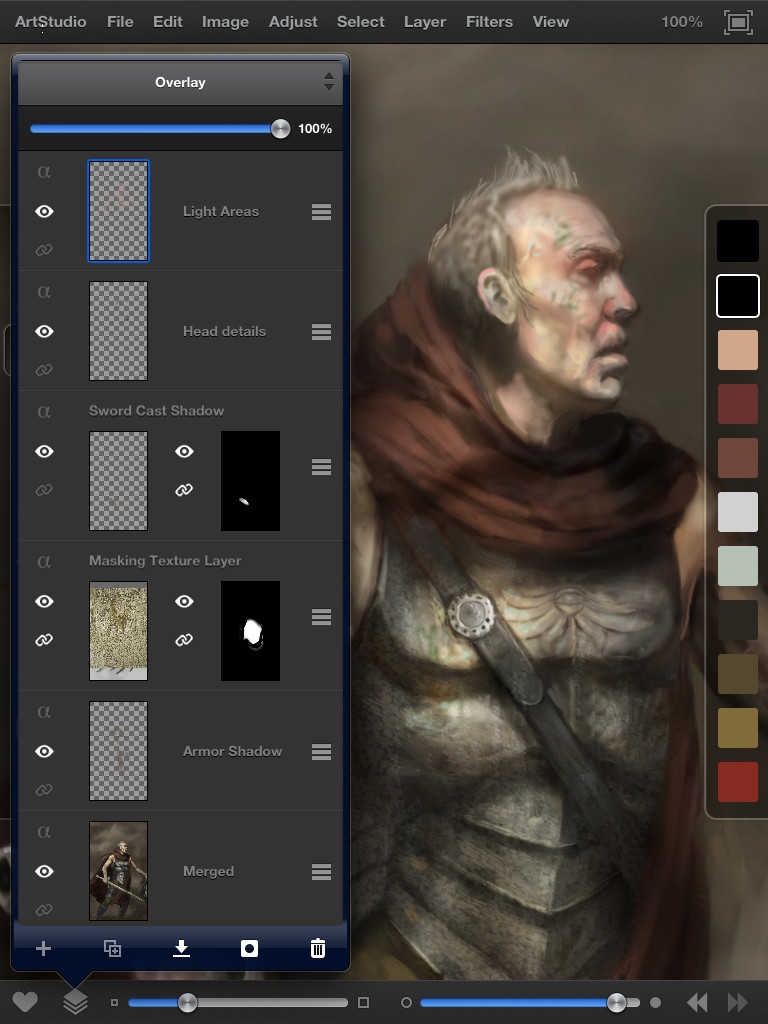
Task: Toggle link on Masking Texture Layer mask
Action: coord(184,639)
